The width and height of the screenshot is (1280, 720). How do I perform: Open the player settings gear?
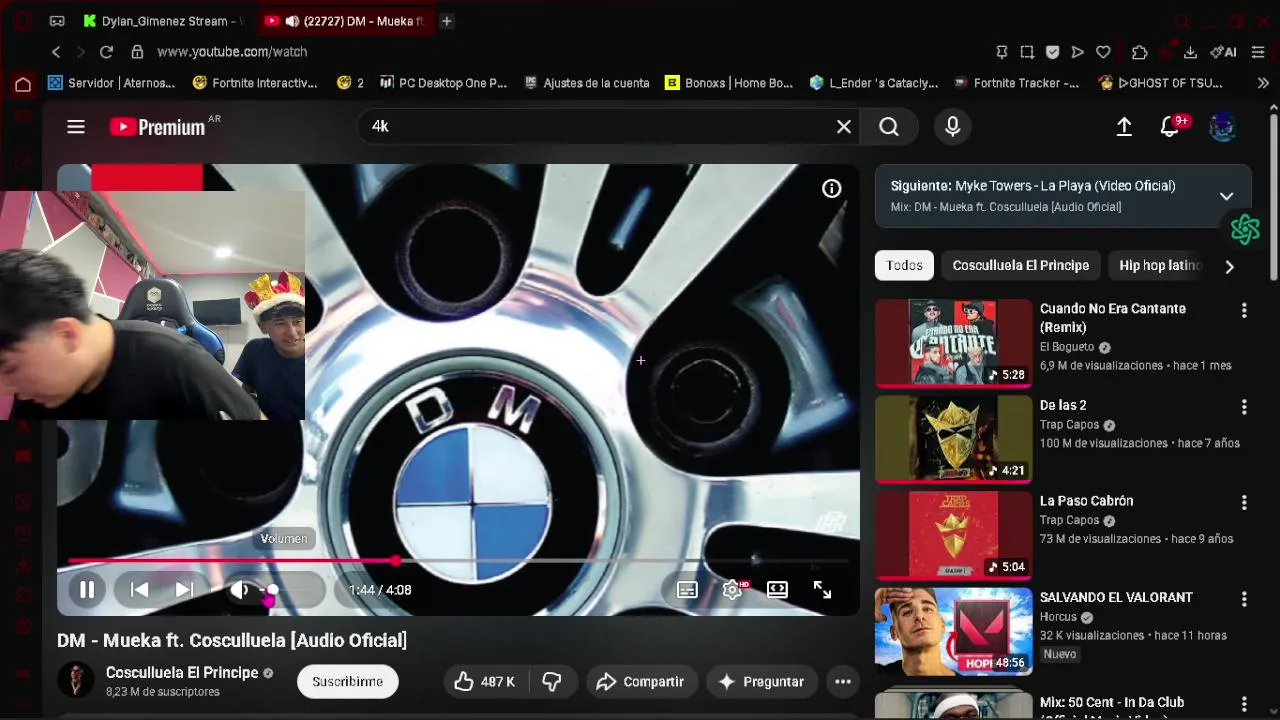(732, 590)
